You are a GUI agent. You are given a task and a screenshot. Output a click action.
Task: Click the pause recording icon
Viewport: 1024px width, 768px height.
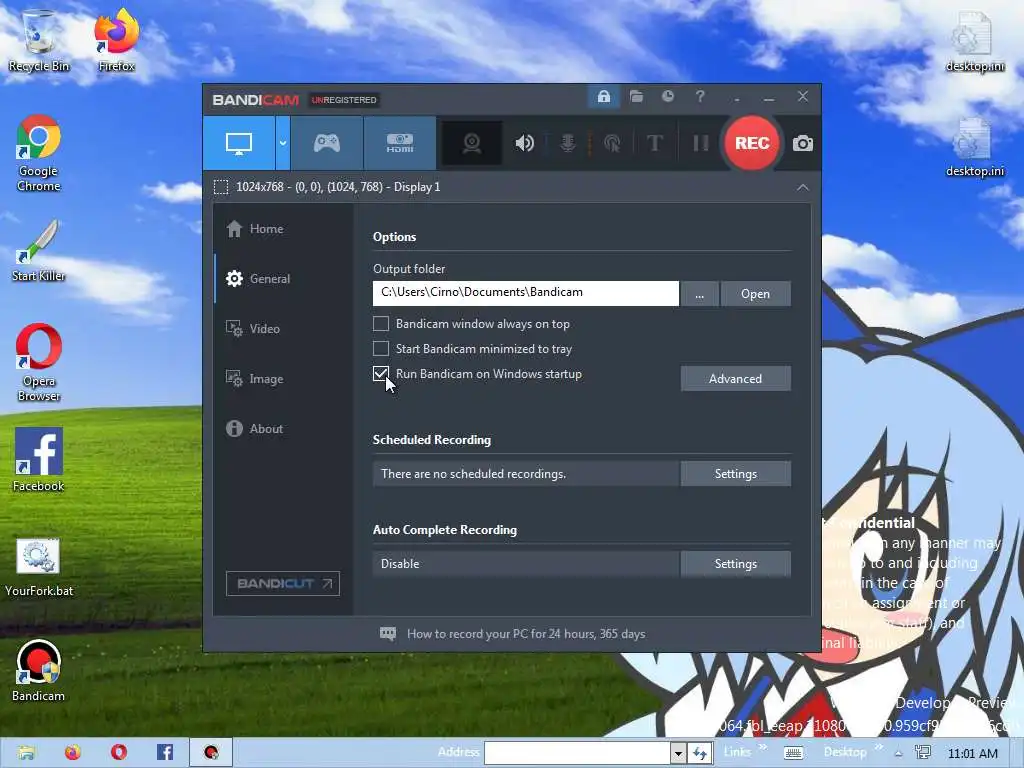tap(701, 143)
